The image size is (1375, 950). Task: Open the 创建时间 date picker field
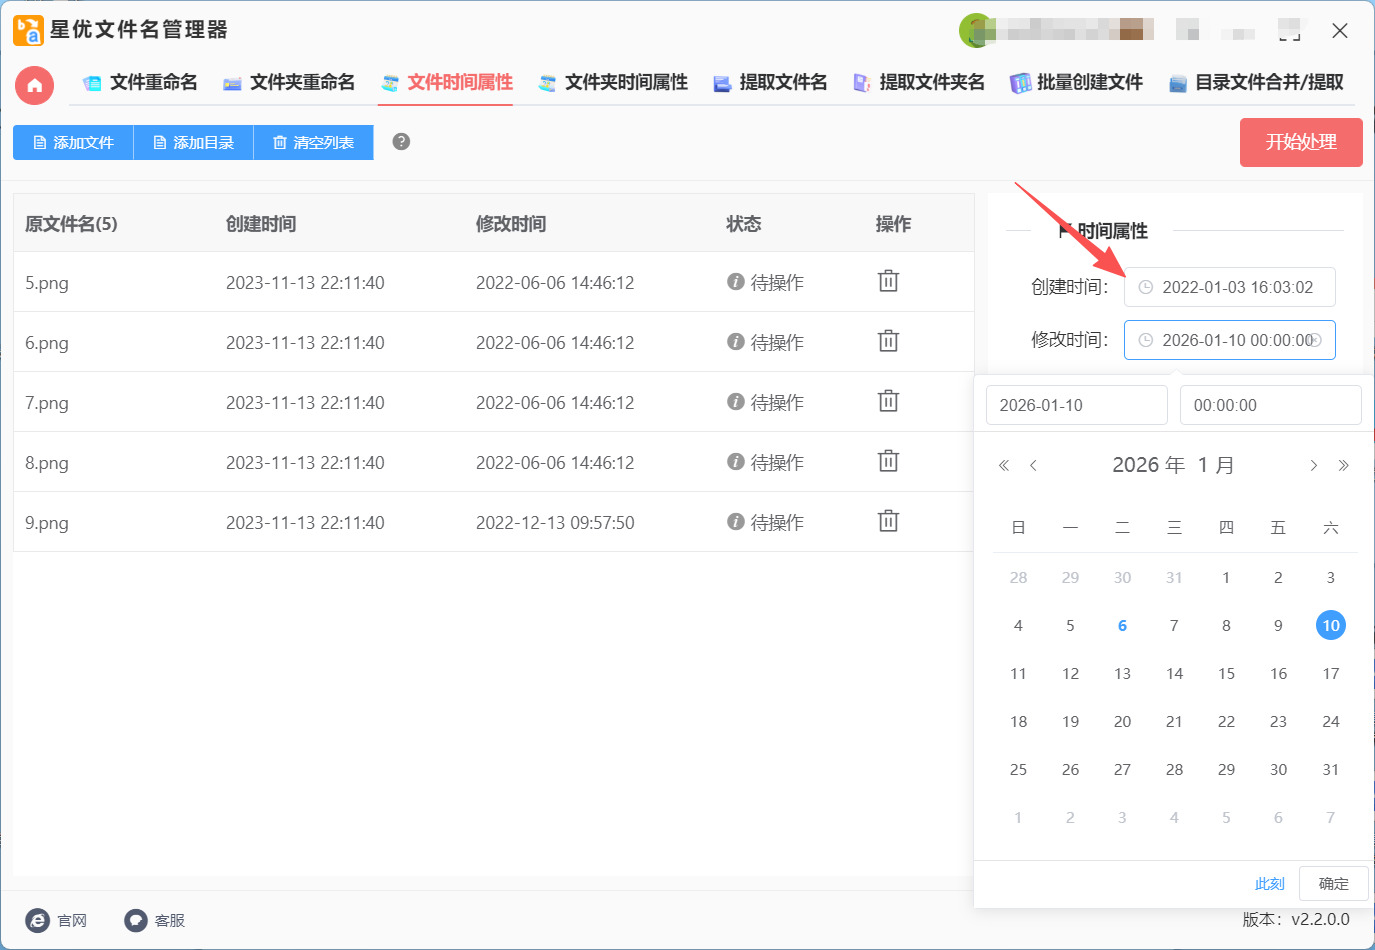tap(1230, 287)
